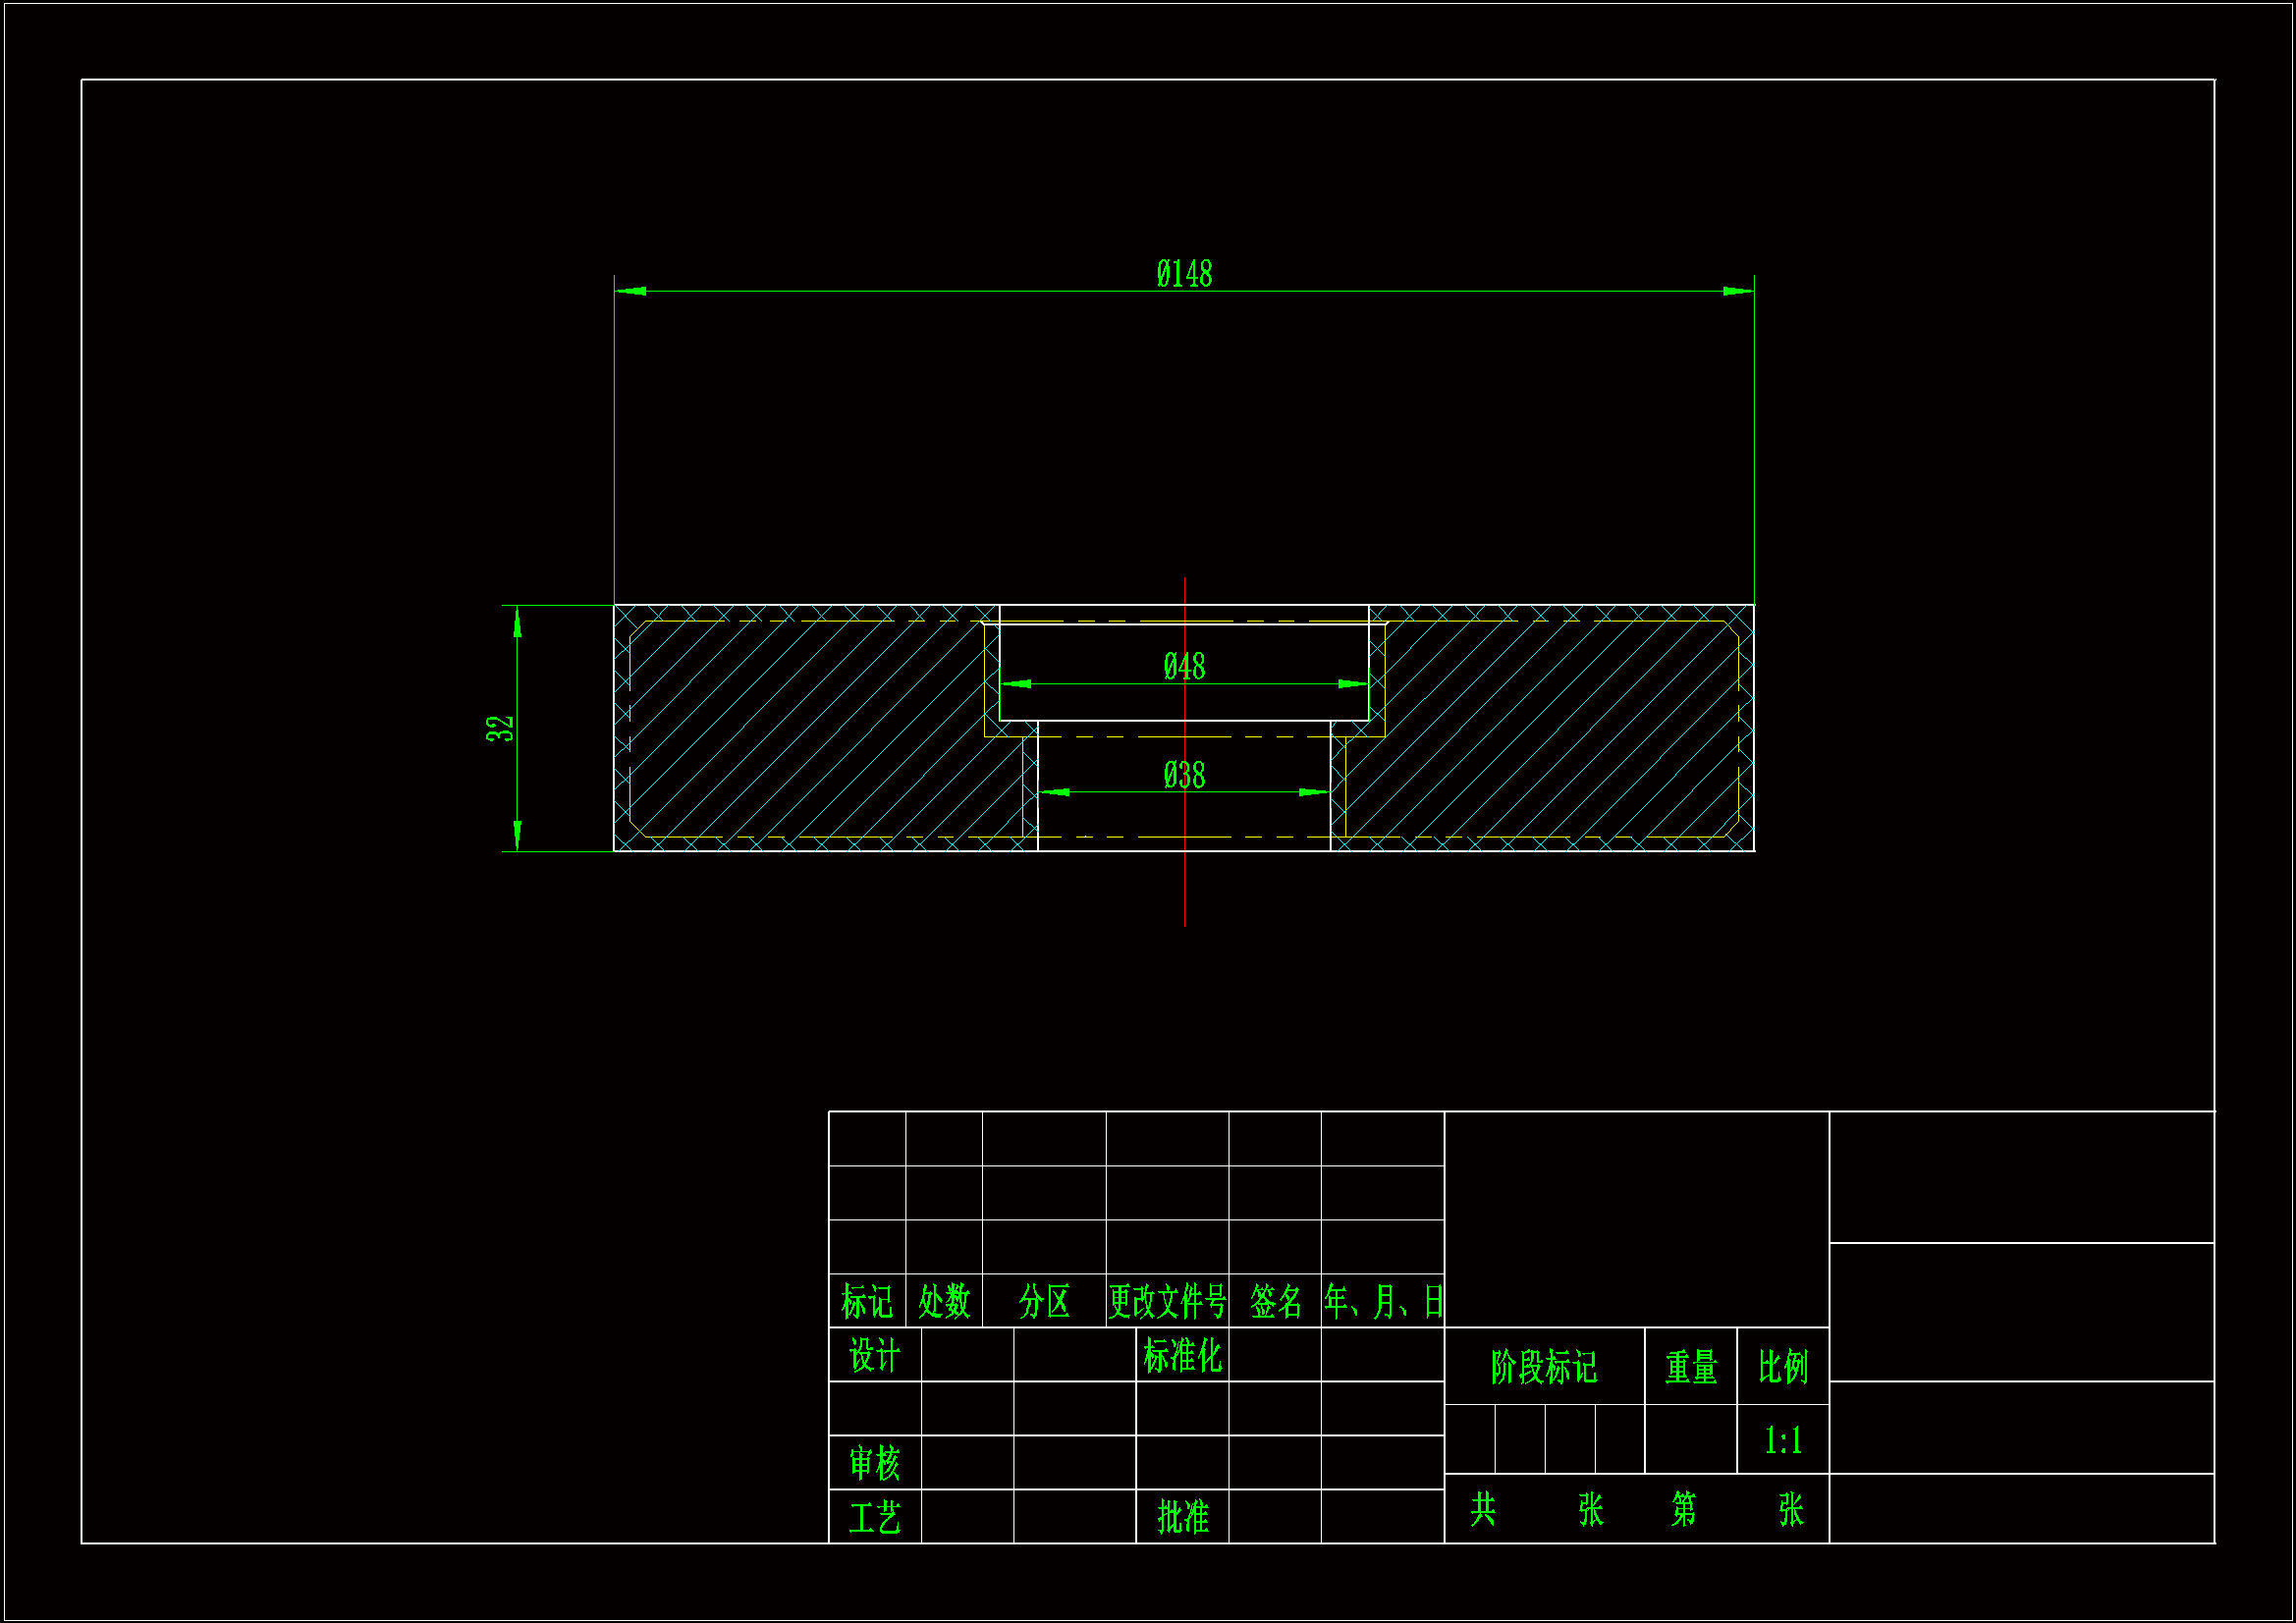Click the 审核 row label
The height and width of the screenshot is (1623, 2296).
[x=874, y=1463]
